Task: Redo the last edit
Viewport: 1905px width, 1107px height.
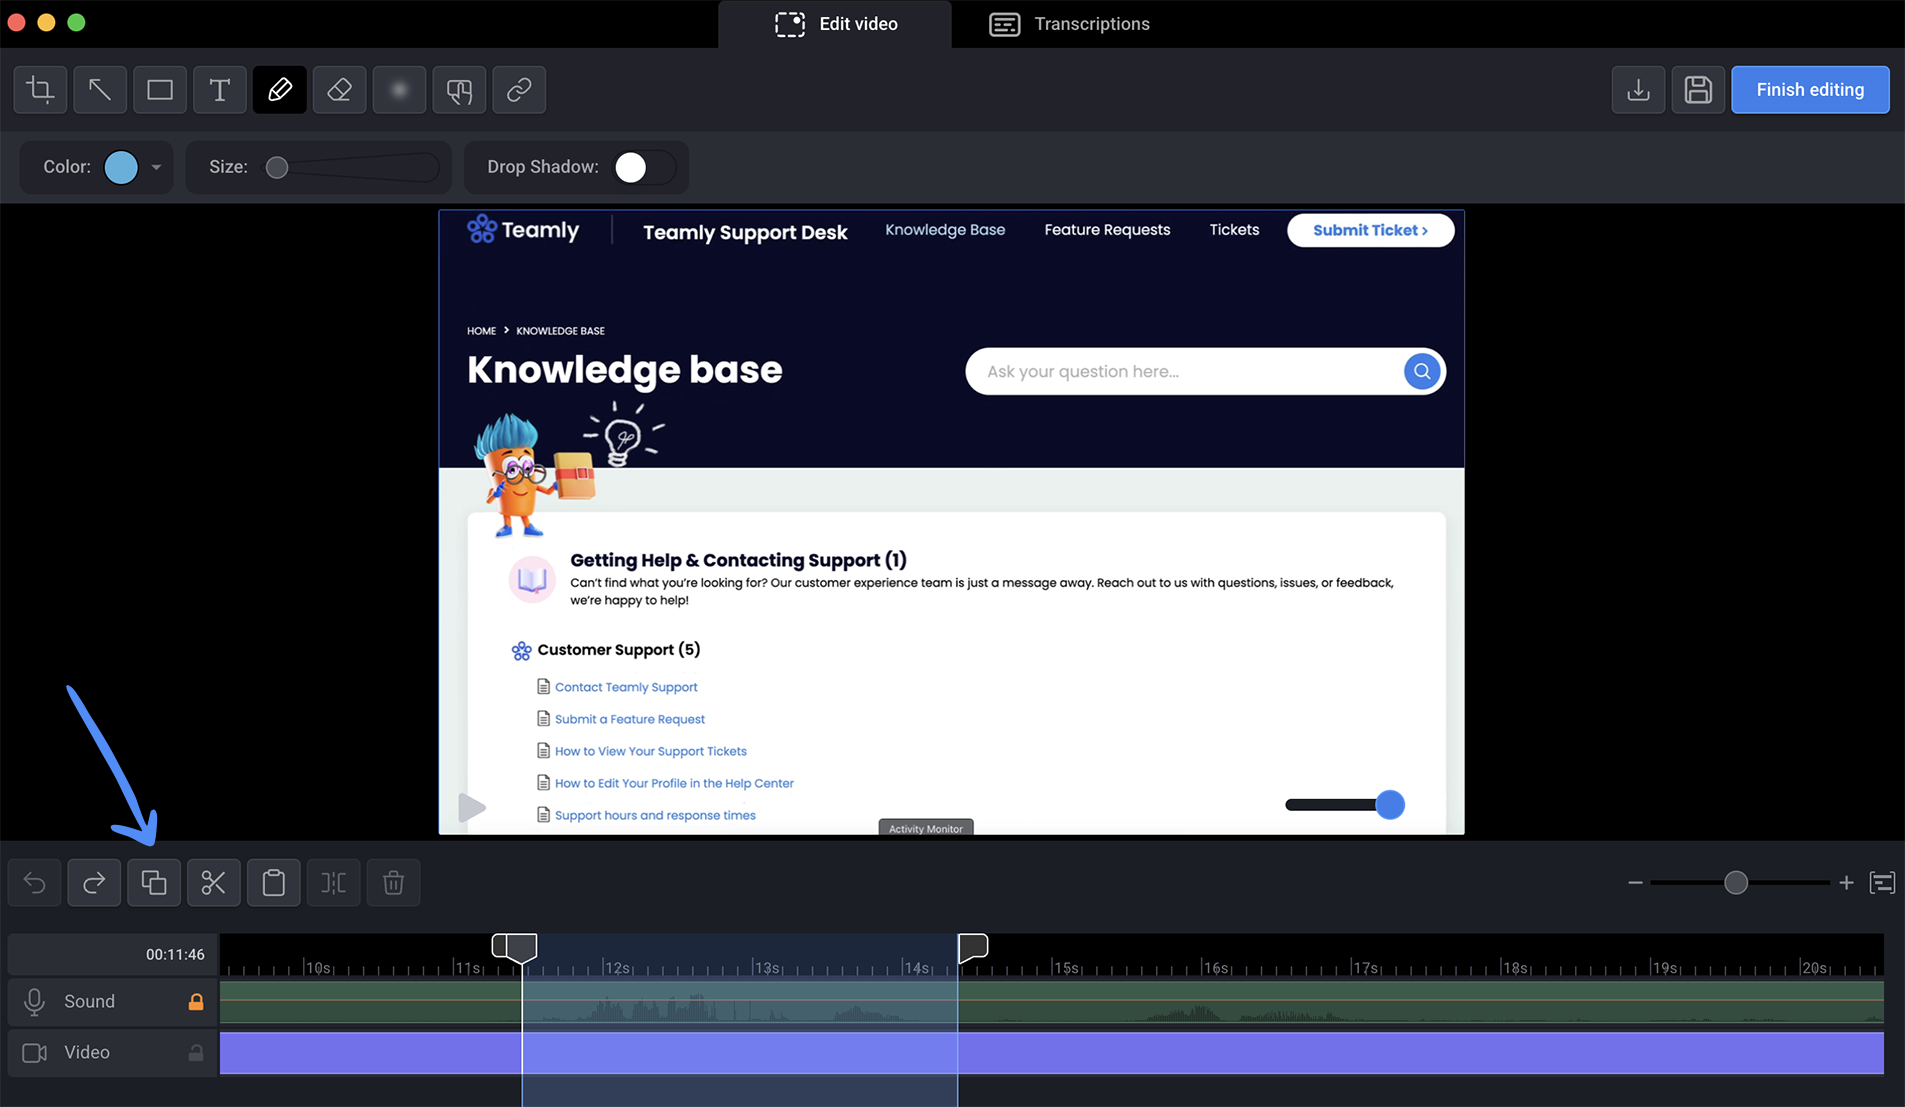Action: (94, 883)
